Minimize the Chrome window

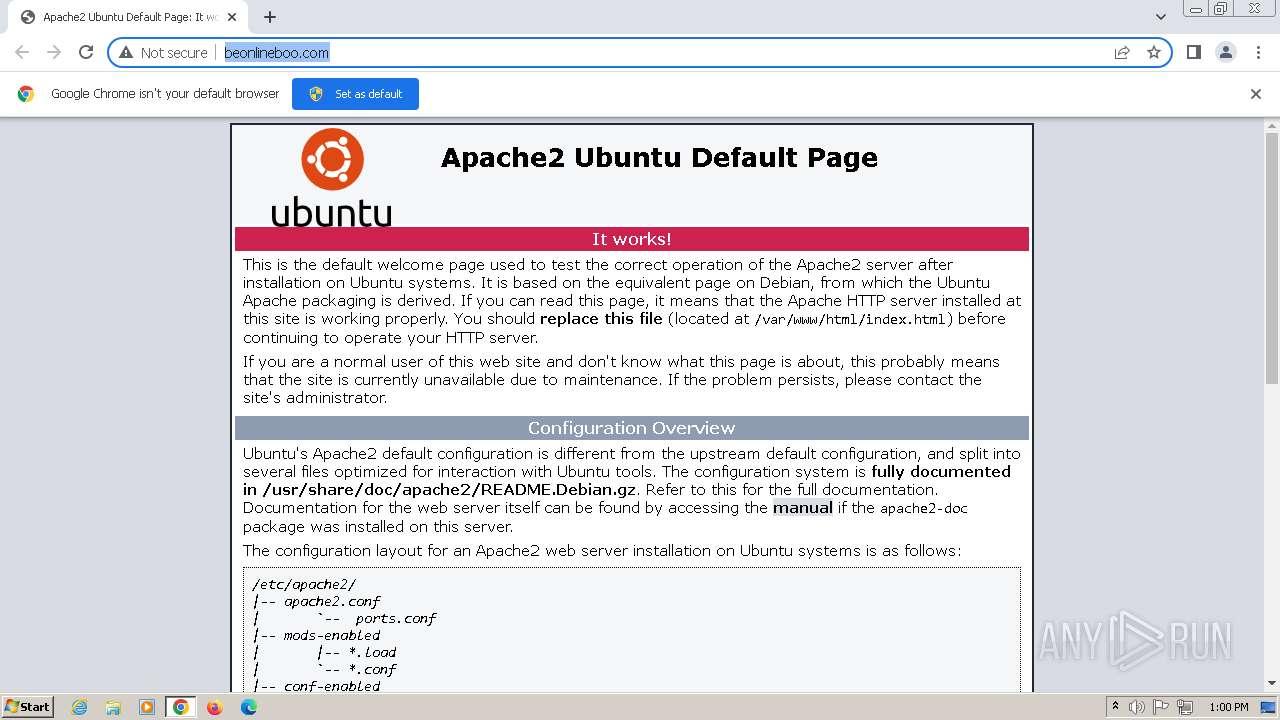pyautogui.click(x=1195, y=9)
